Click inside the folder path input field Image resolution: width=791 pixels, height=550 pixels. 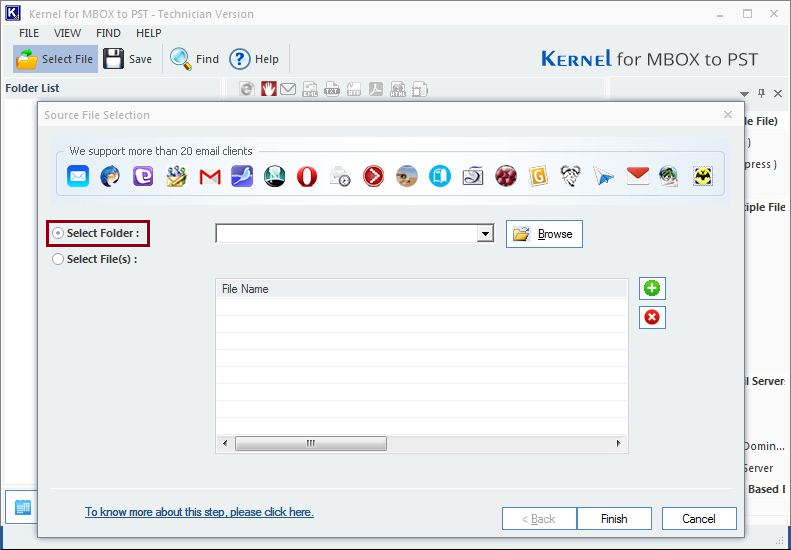346,234
